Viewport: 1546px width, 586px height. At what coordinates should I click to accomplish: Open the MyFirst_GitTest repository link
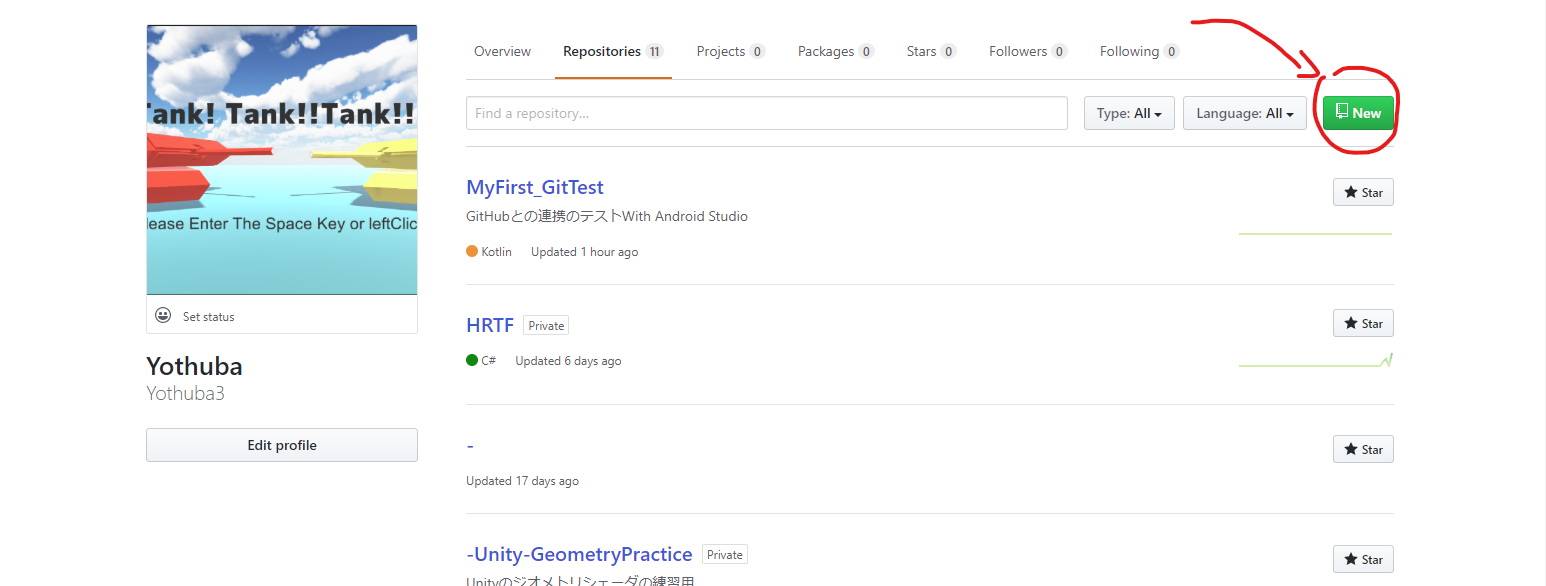coord(535,187)
